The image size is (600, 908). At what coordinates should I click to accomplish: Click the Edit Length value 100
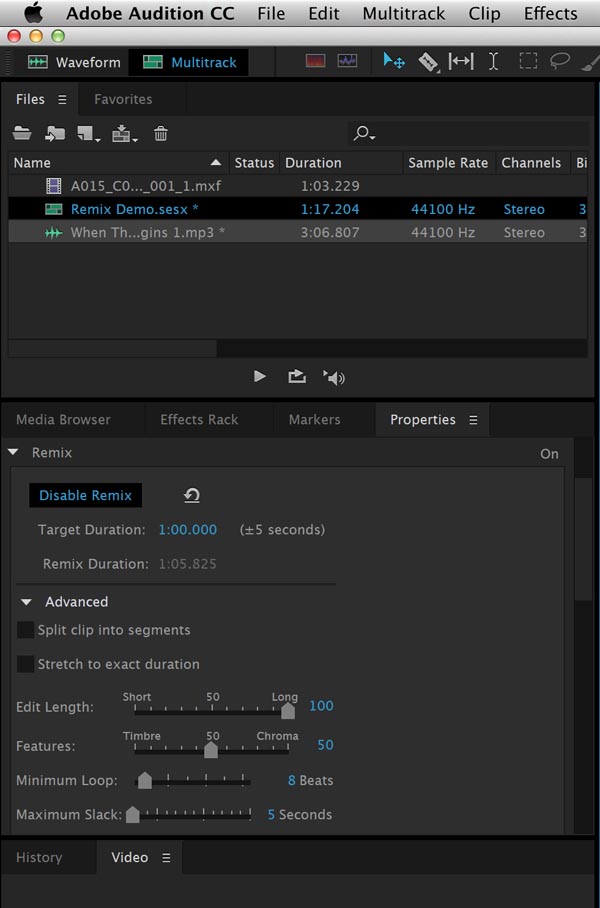[x=321, y=705]
